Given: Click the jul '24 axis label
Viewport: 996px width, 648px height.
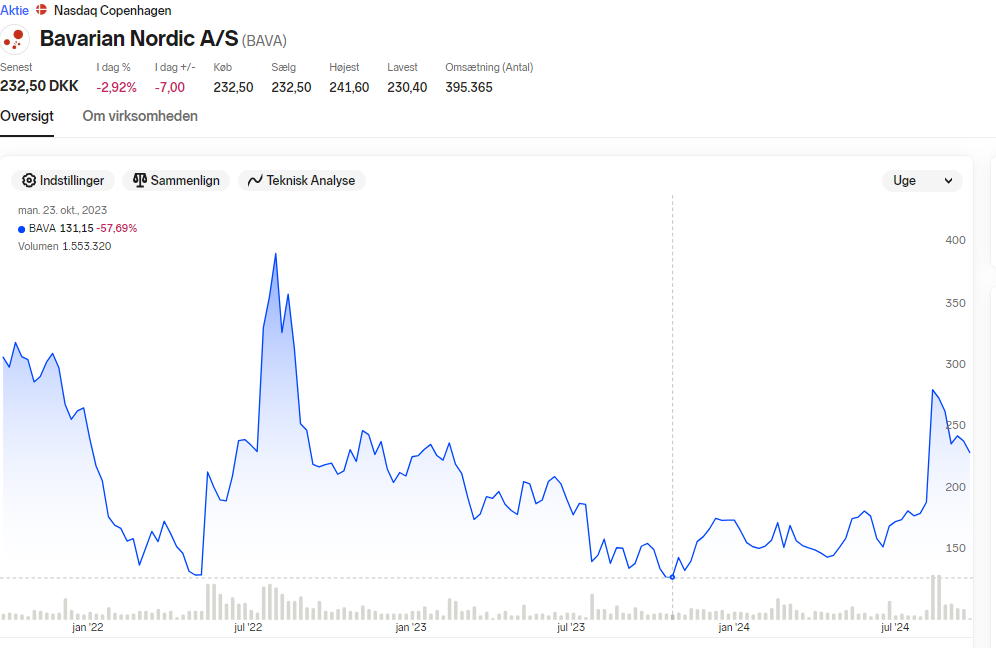Looking at the screenshot, I should 895,628.
